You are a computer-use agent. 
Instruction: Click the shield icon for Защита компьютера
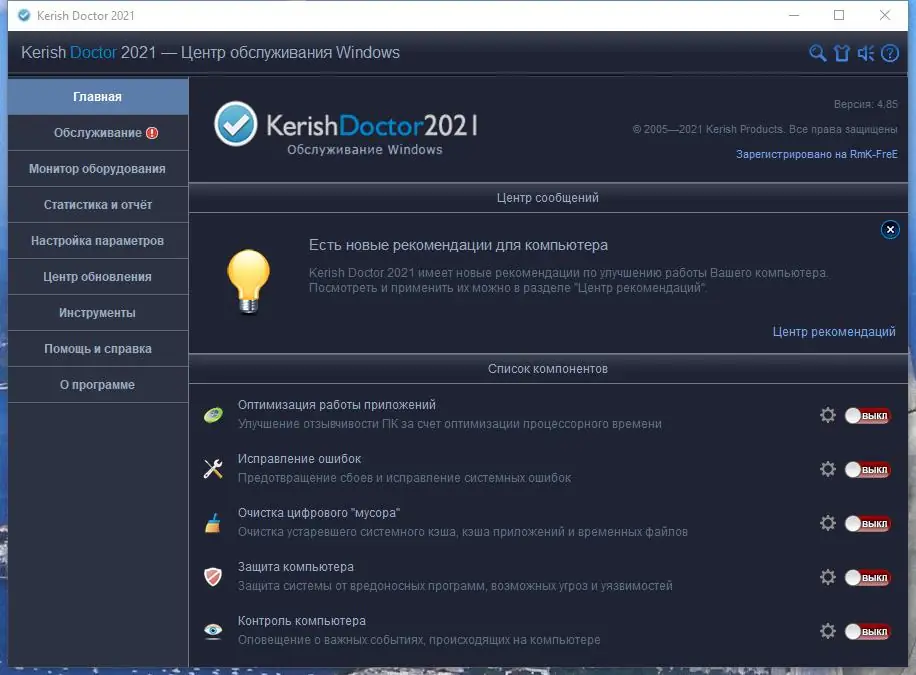click(213, 577)
